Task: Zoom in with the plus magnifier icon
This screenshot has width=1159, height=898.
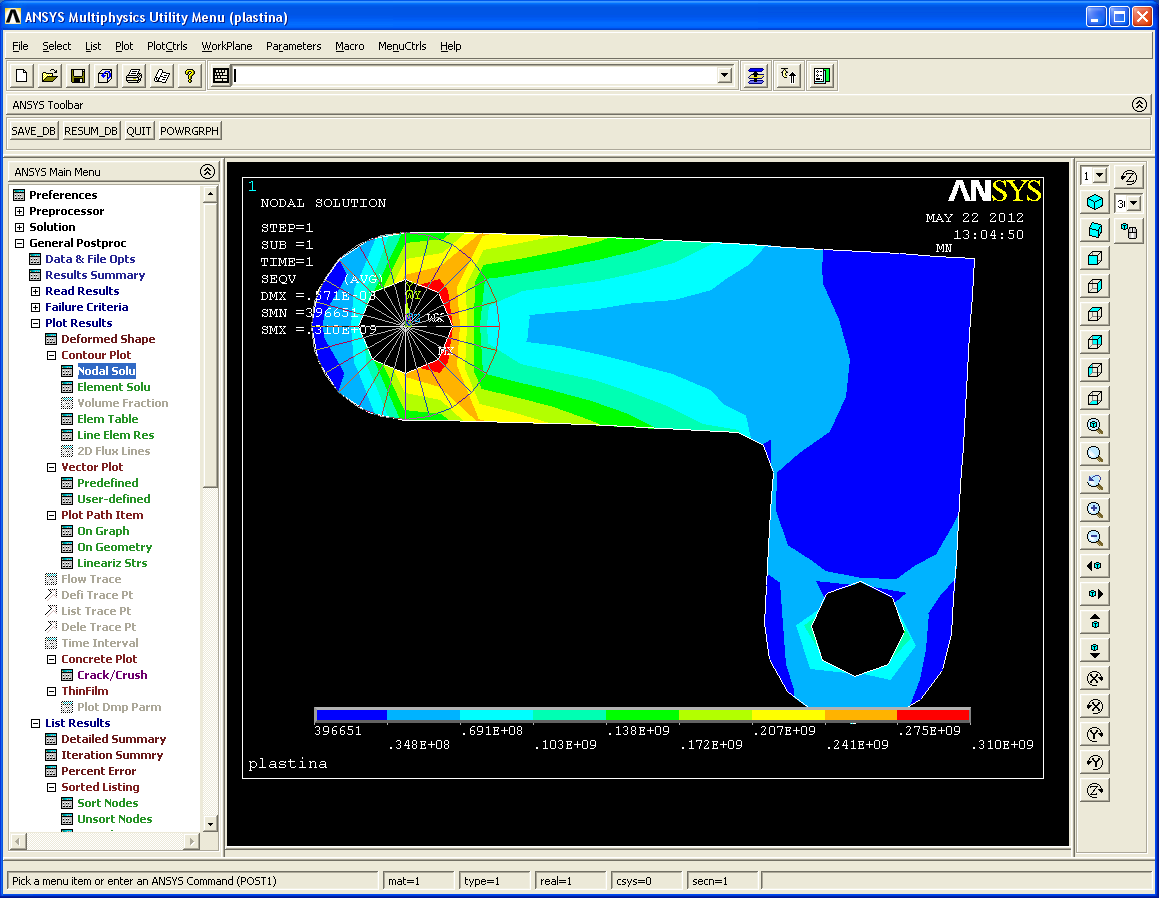Action: pos(1095,510)
